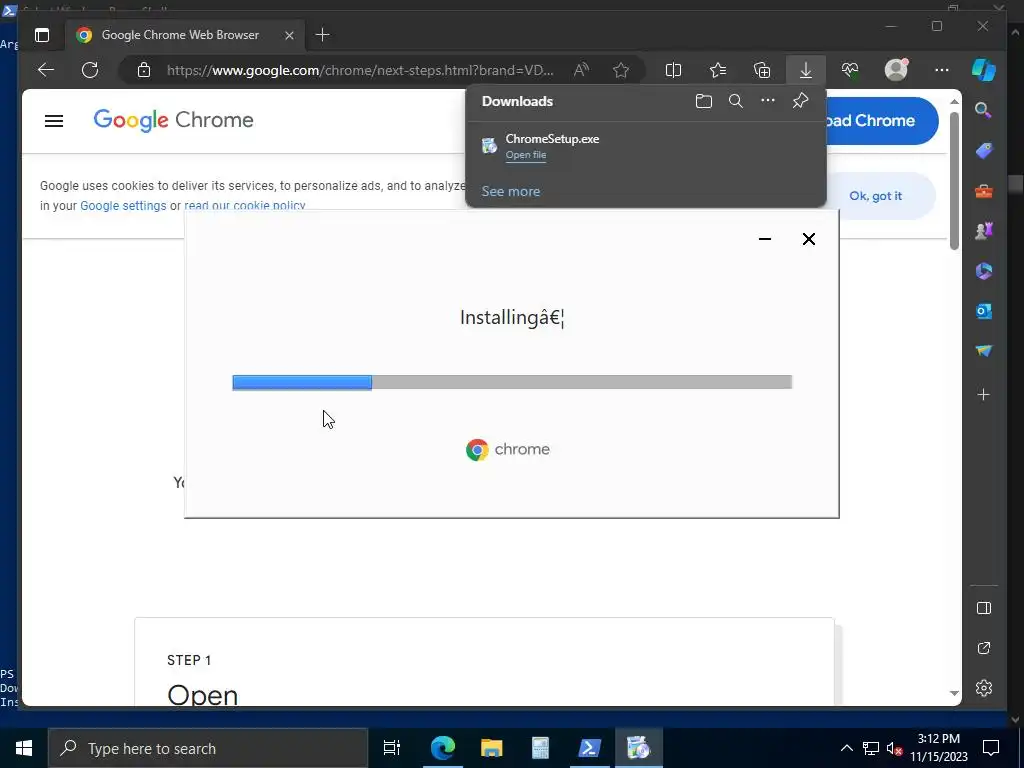Reload the page with the refresh icon
This screenshot has width=1024, height=768.
90,70
